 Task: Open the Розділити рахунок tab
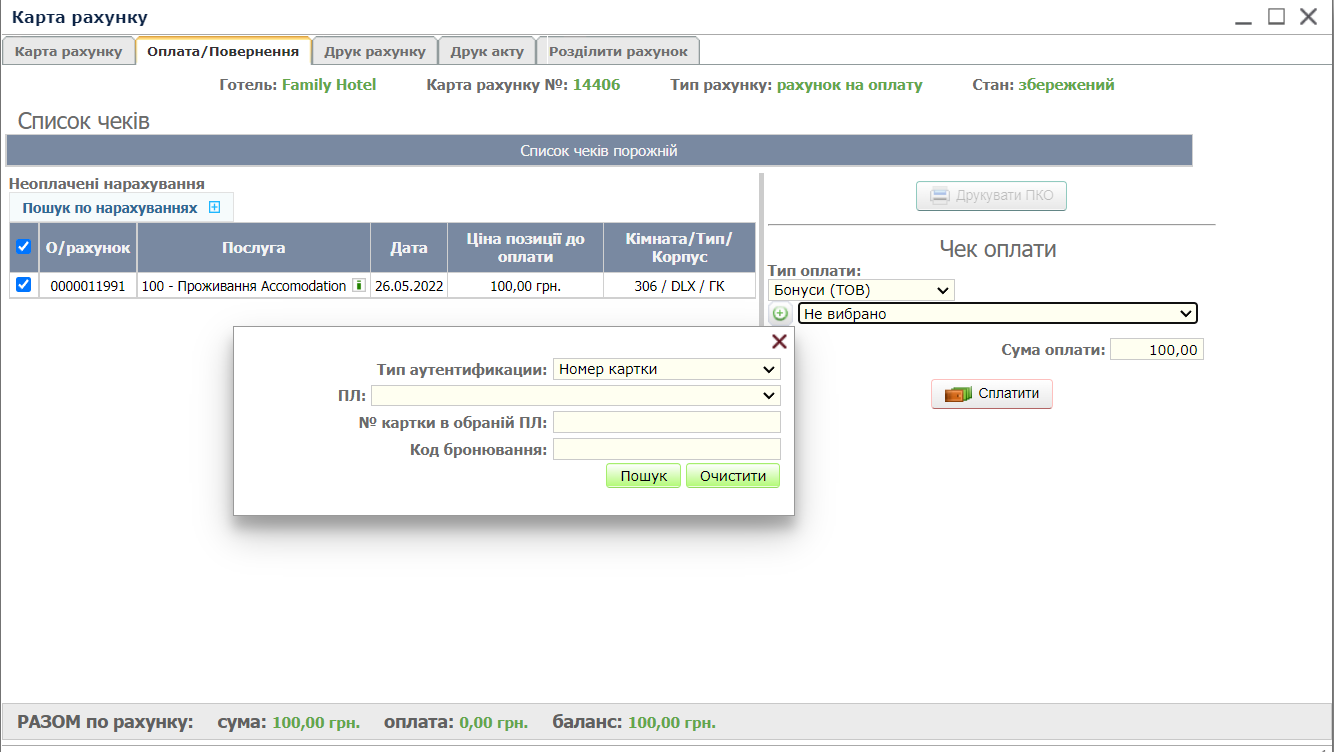[618, 51]
